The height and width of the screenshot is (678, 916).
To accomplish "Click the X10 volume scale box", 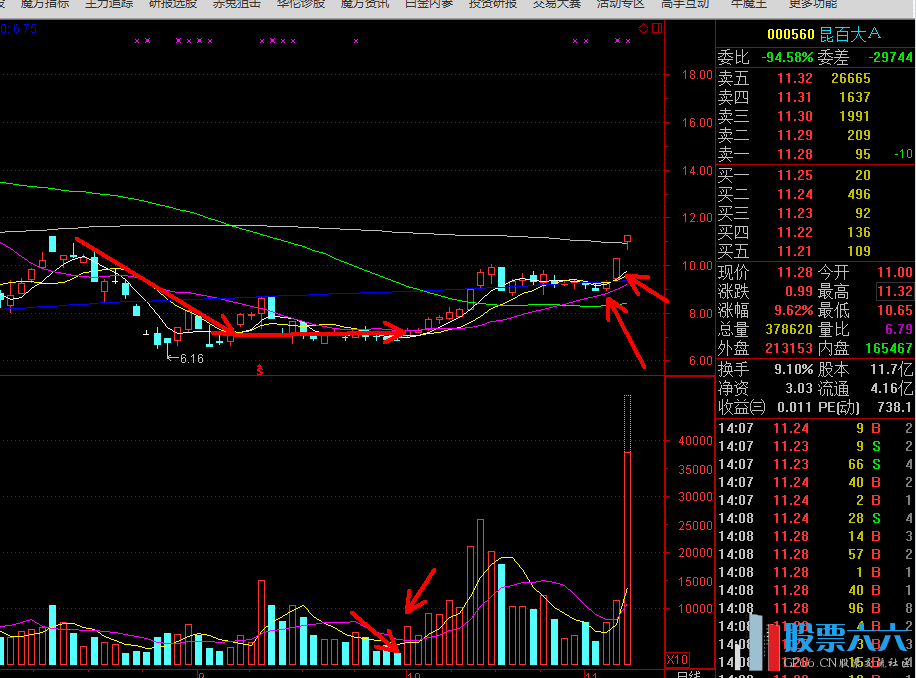I will 677,660.
